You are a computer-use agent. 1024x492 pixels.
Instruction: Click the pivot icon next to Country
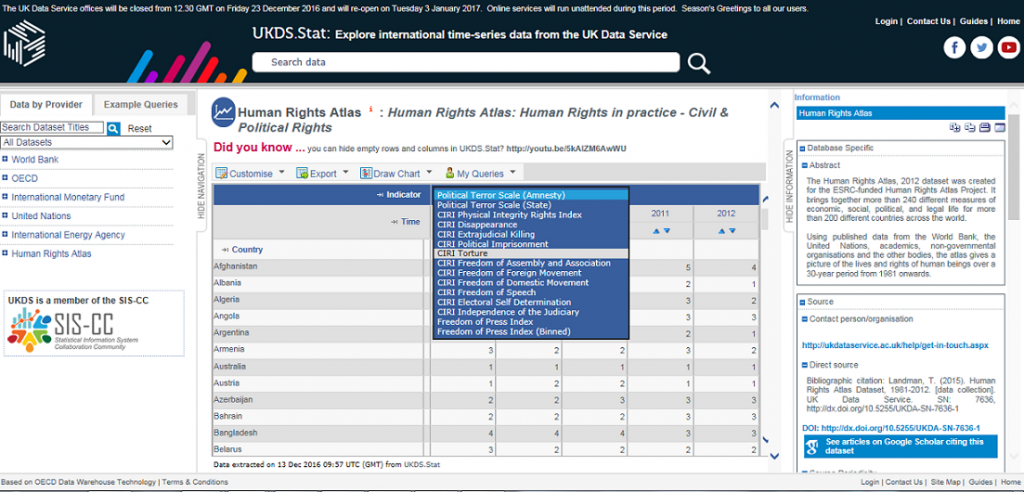(x=225, y=250)
